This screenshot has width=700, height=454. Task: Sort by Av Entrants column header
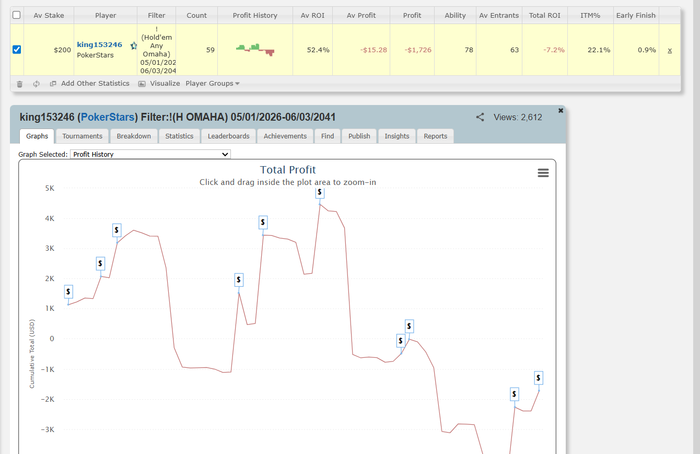tap(499, 15)
